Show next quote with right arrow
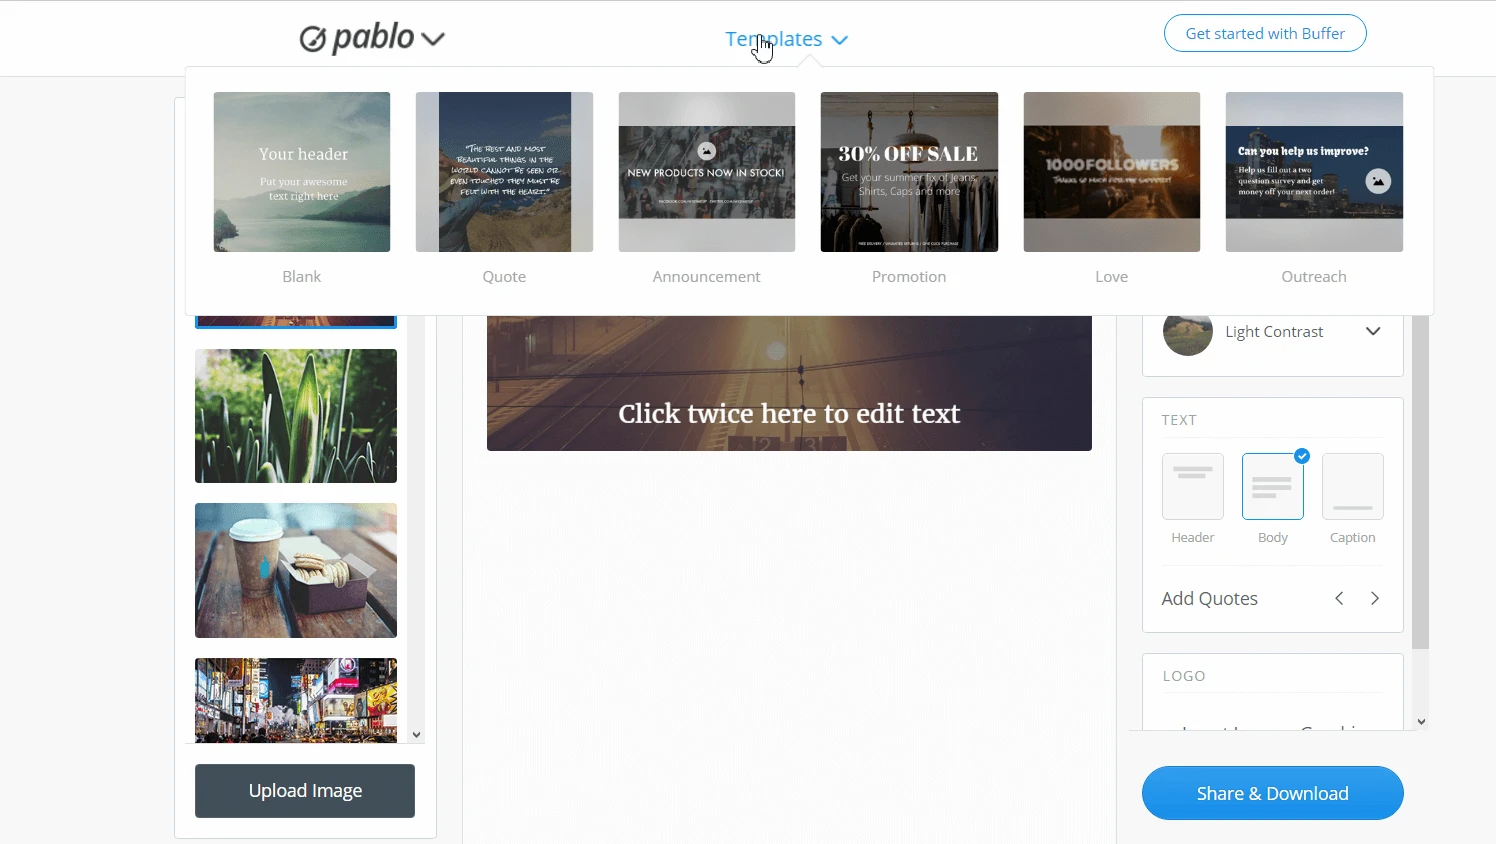Image resolution: width=1496 pixels, height=844 pixels. coord(1375,598)
